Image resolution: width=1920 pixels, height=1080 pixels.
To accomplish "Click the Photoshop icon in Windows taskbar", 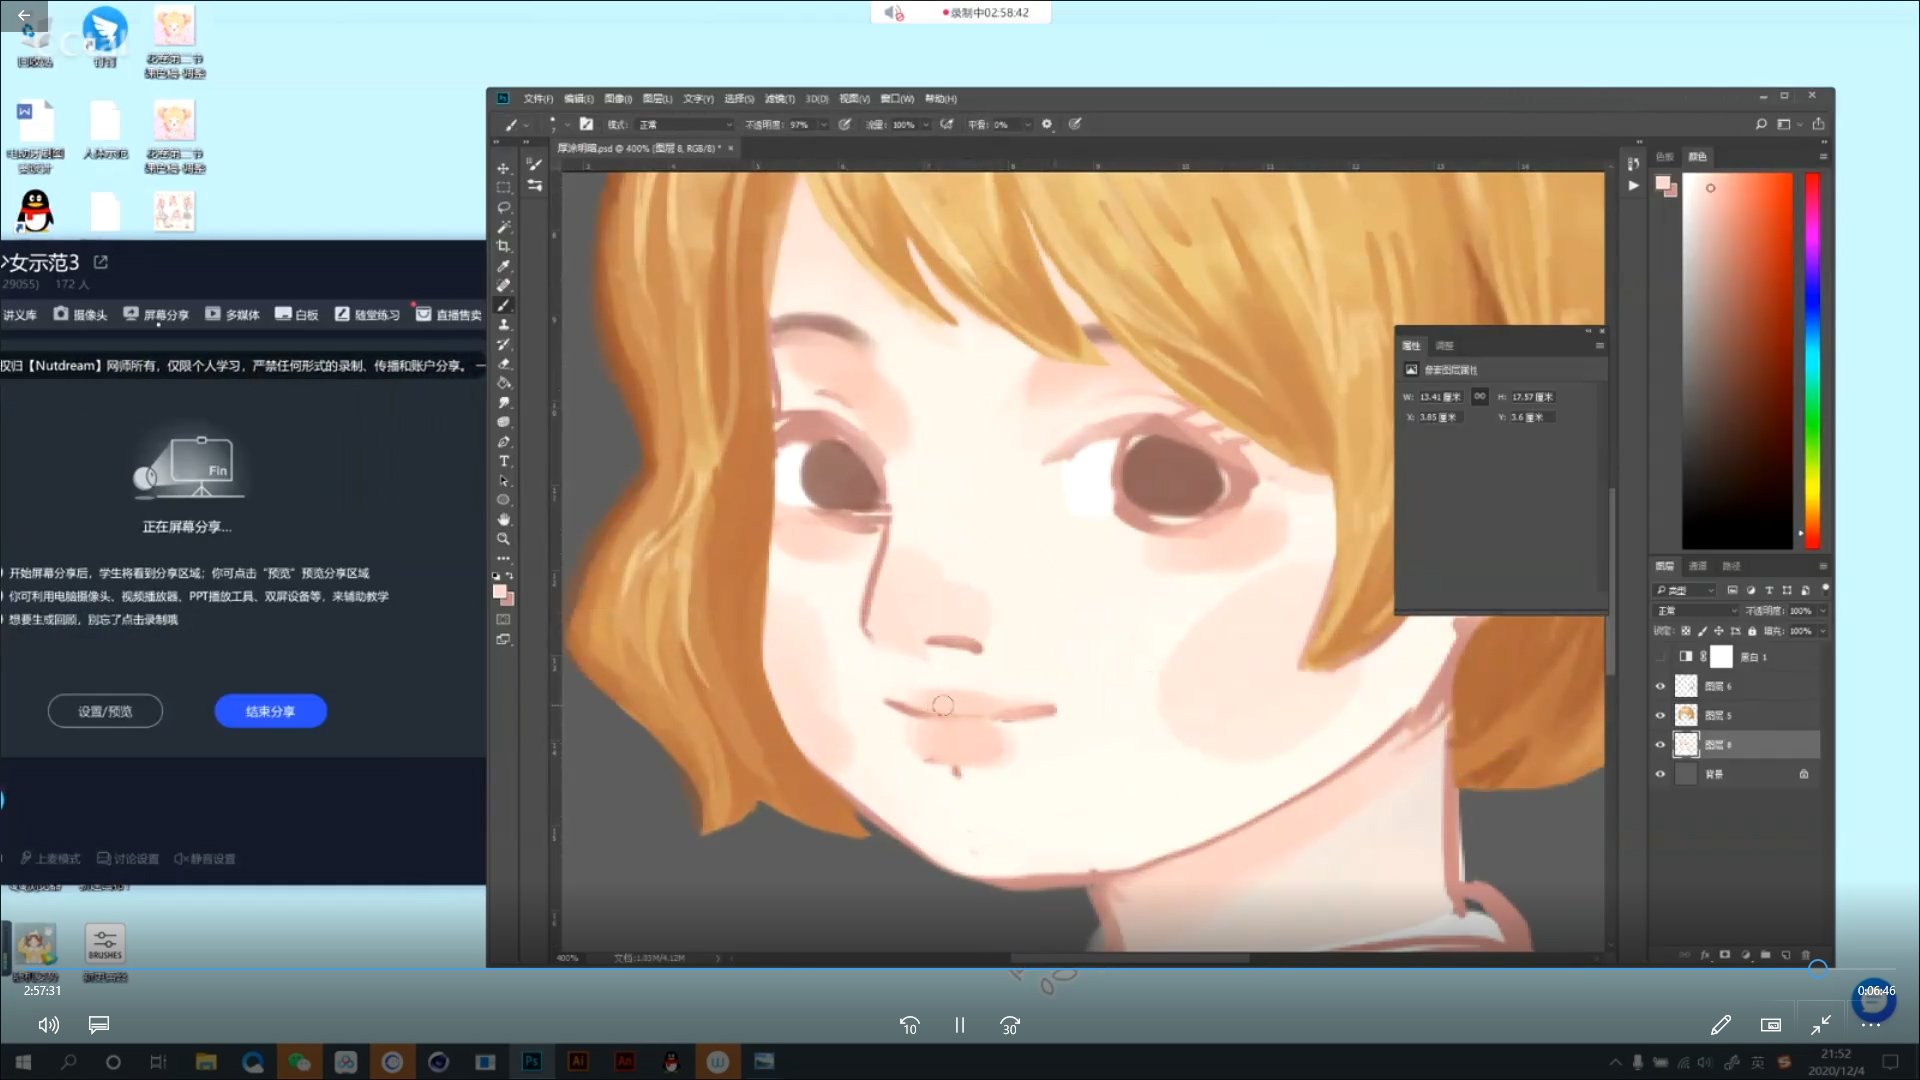I will (531, 1061).
